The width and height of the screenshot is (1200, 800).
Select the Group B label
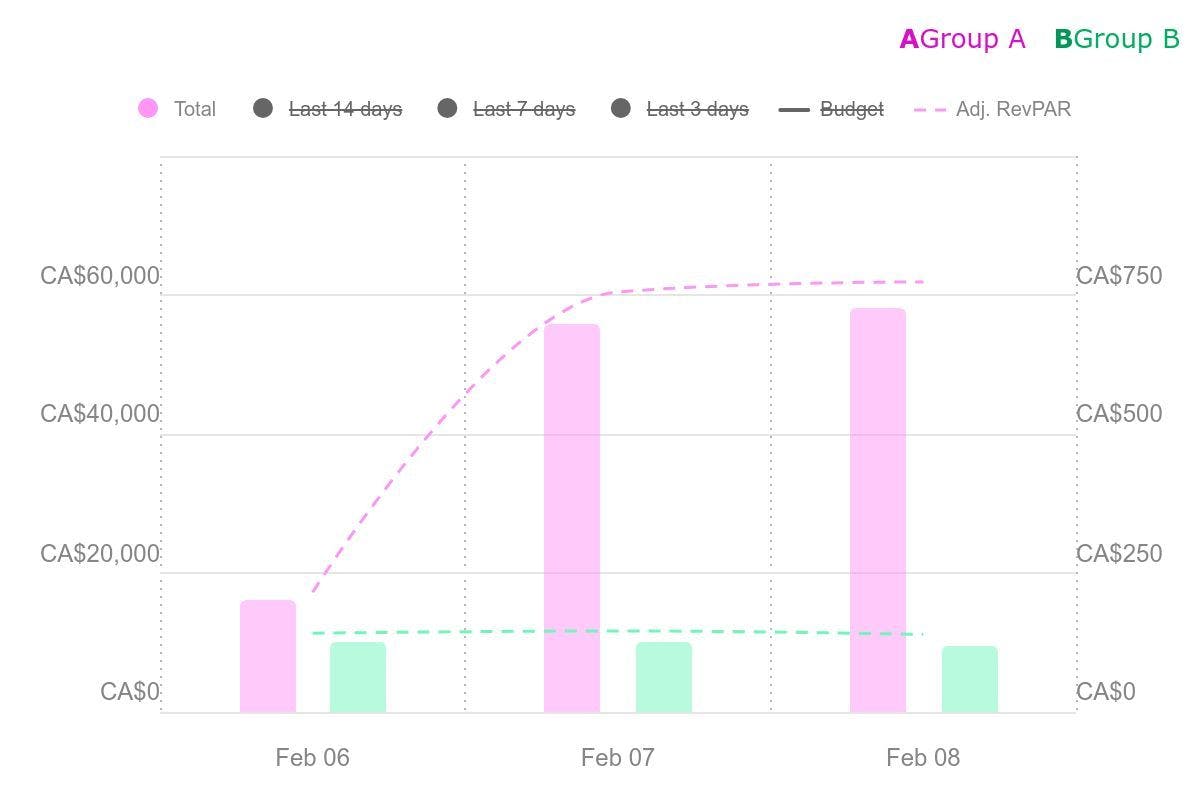[x=1127, y=39]
